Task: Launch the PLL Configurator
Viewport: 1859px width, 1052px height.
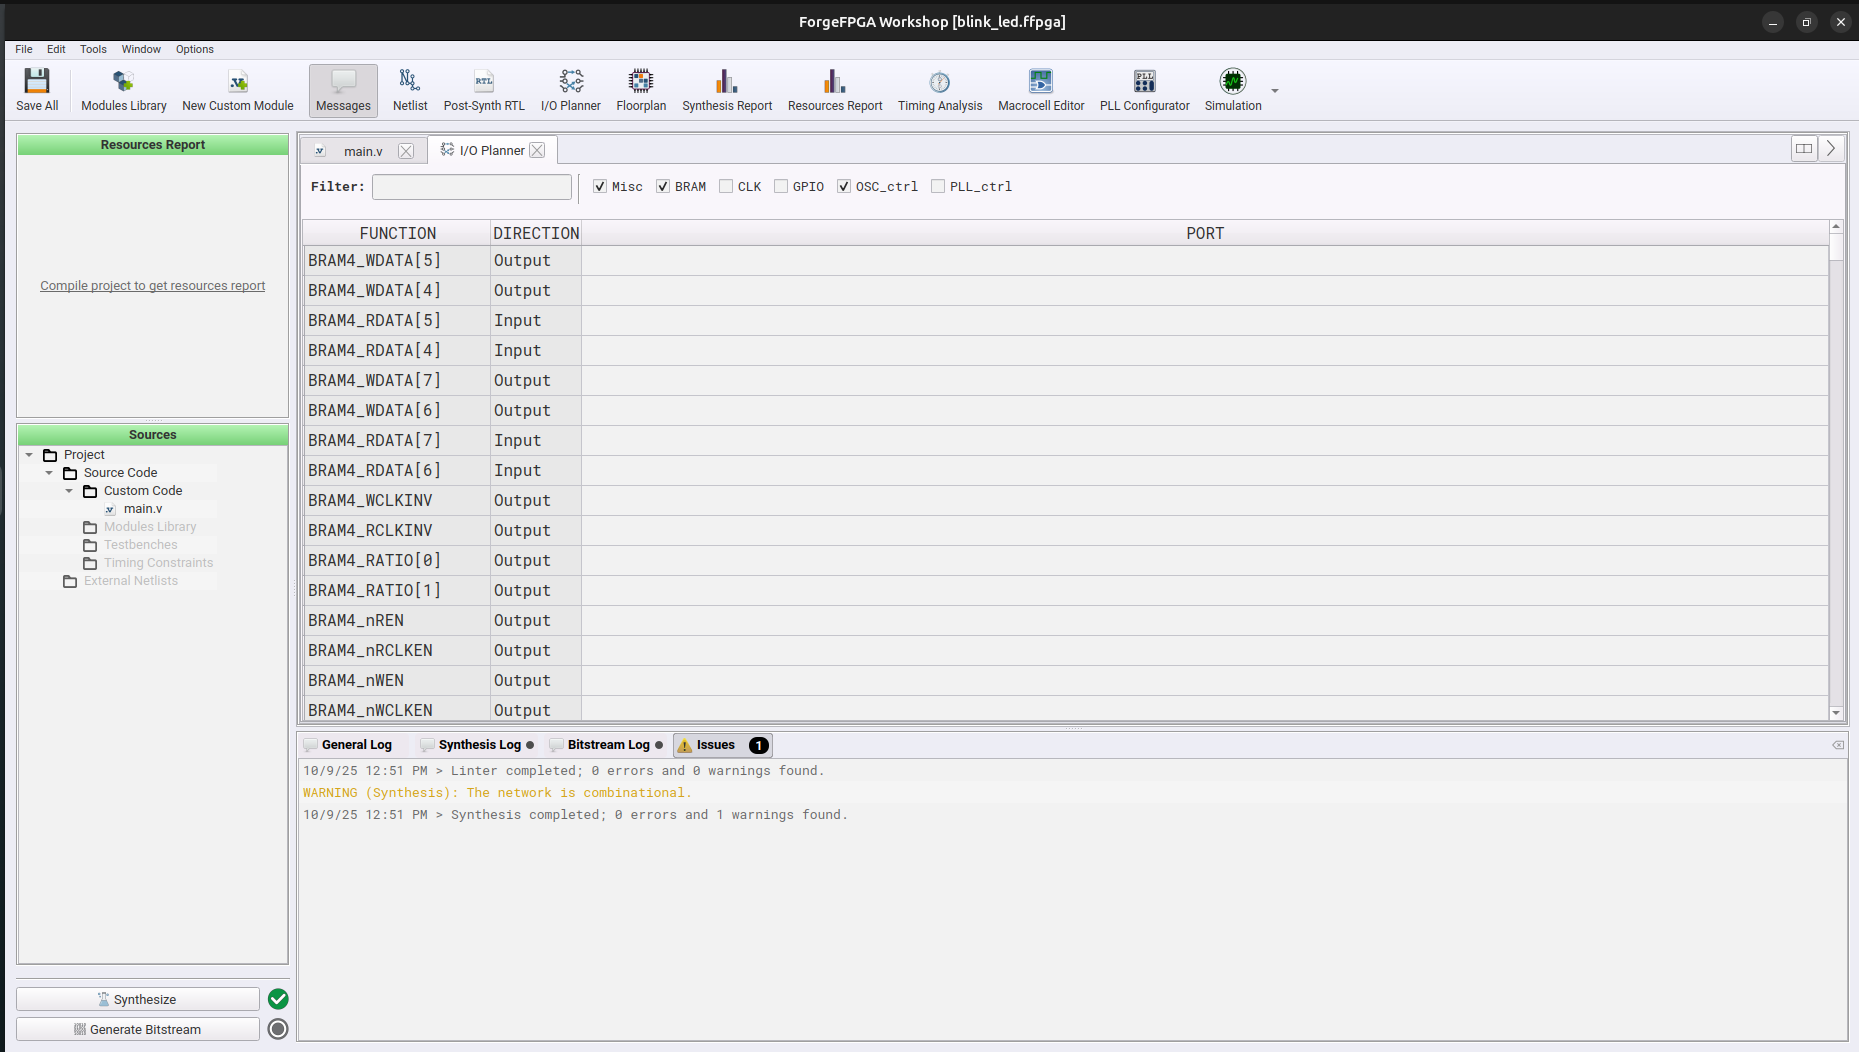Action: (1144, 90)
